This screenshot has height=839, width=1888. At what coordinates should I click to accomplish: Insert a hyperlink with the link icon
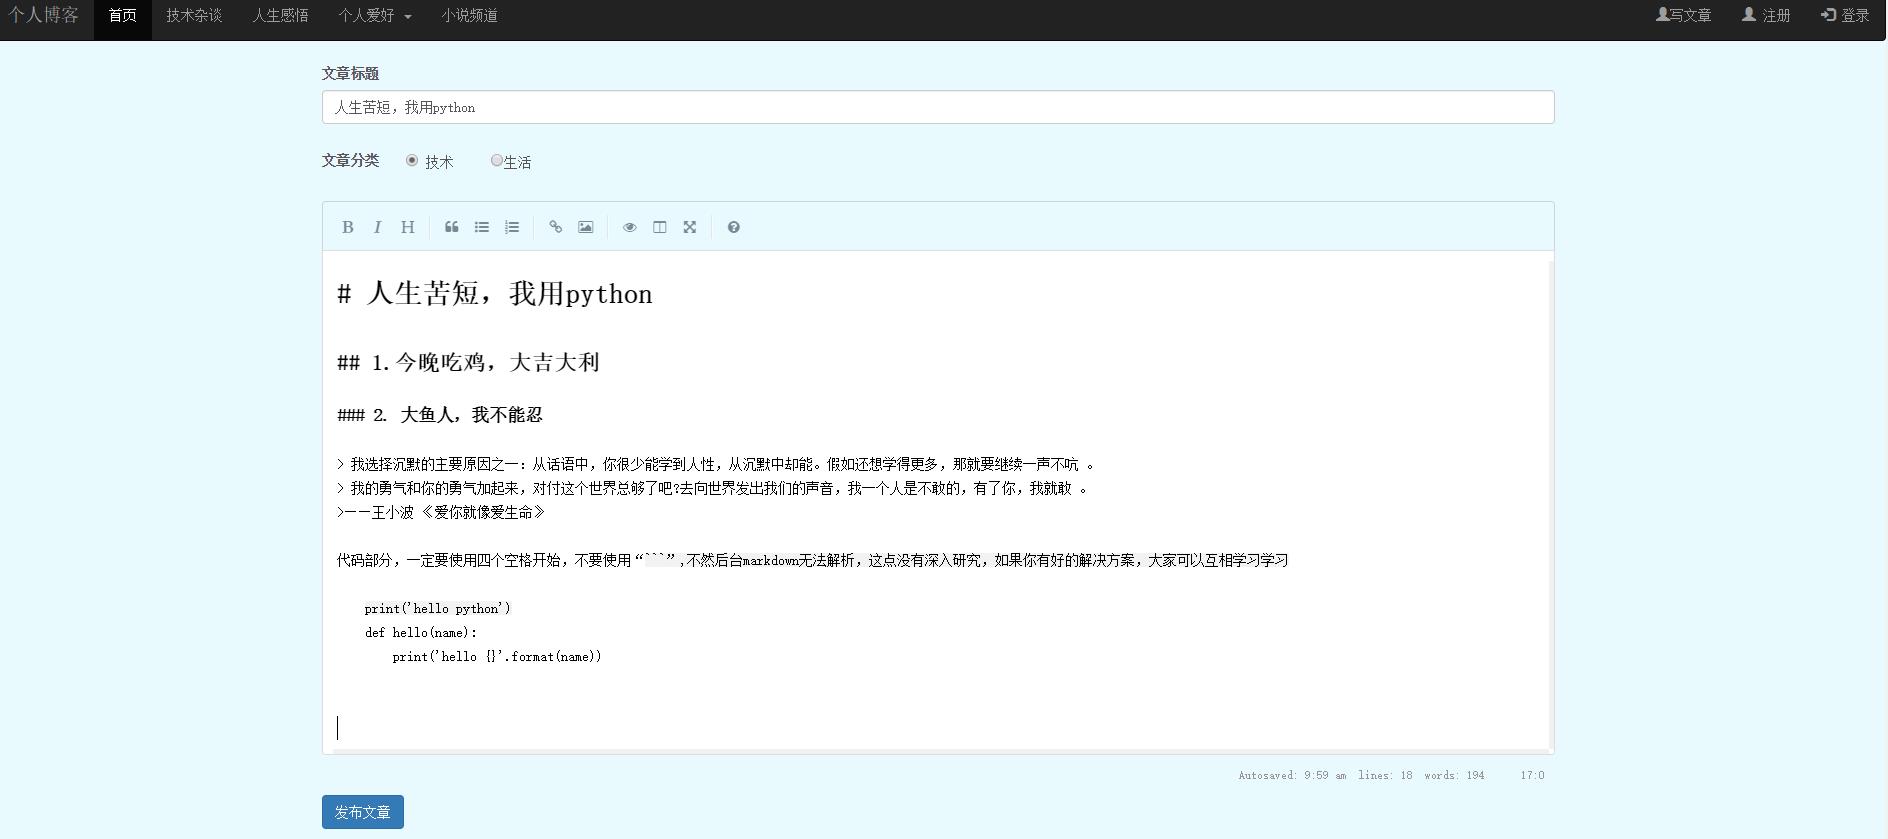(x=555, y=227)
